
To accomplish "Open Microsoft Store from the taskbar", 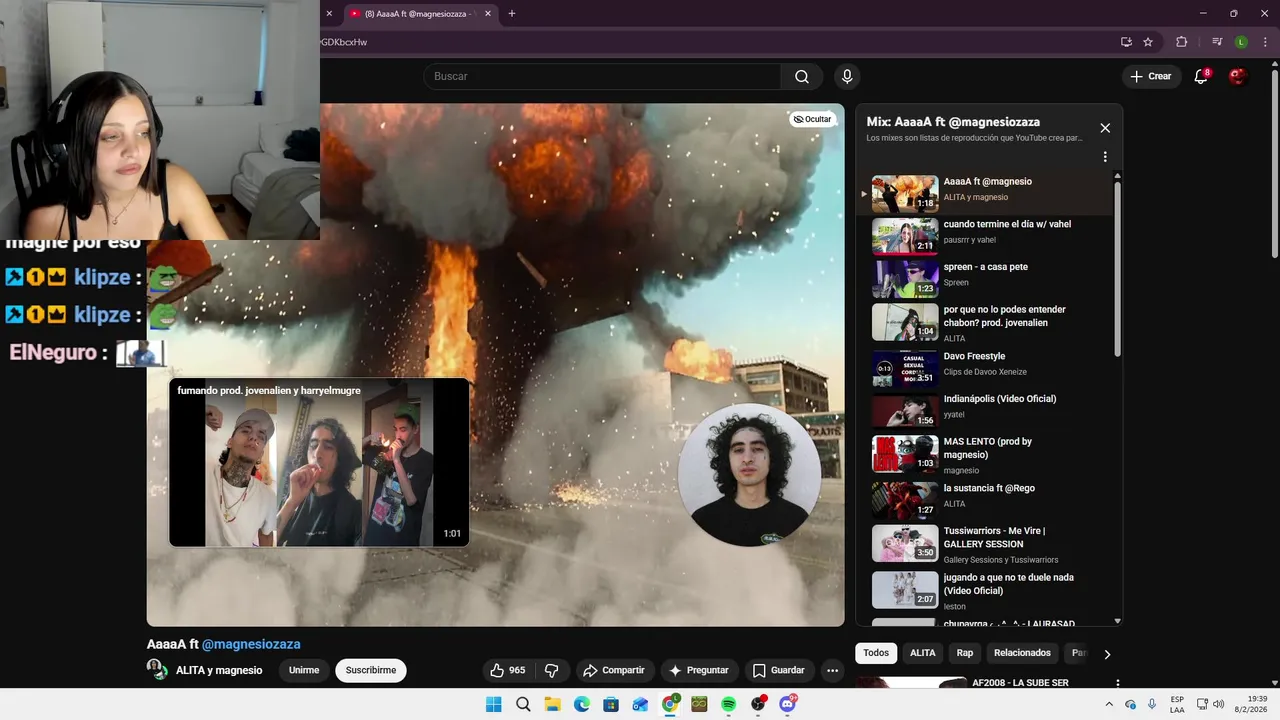I will [x=611, y=704].
